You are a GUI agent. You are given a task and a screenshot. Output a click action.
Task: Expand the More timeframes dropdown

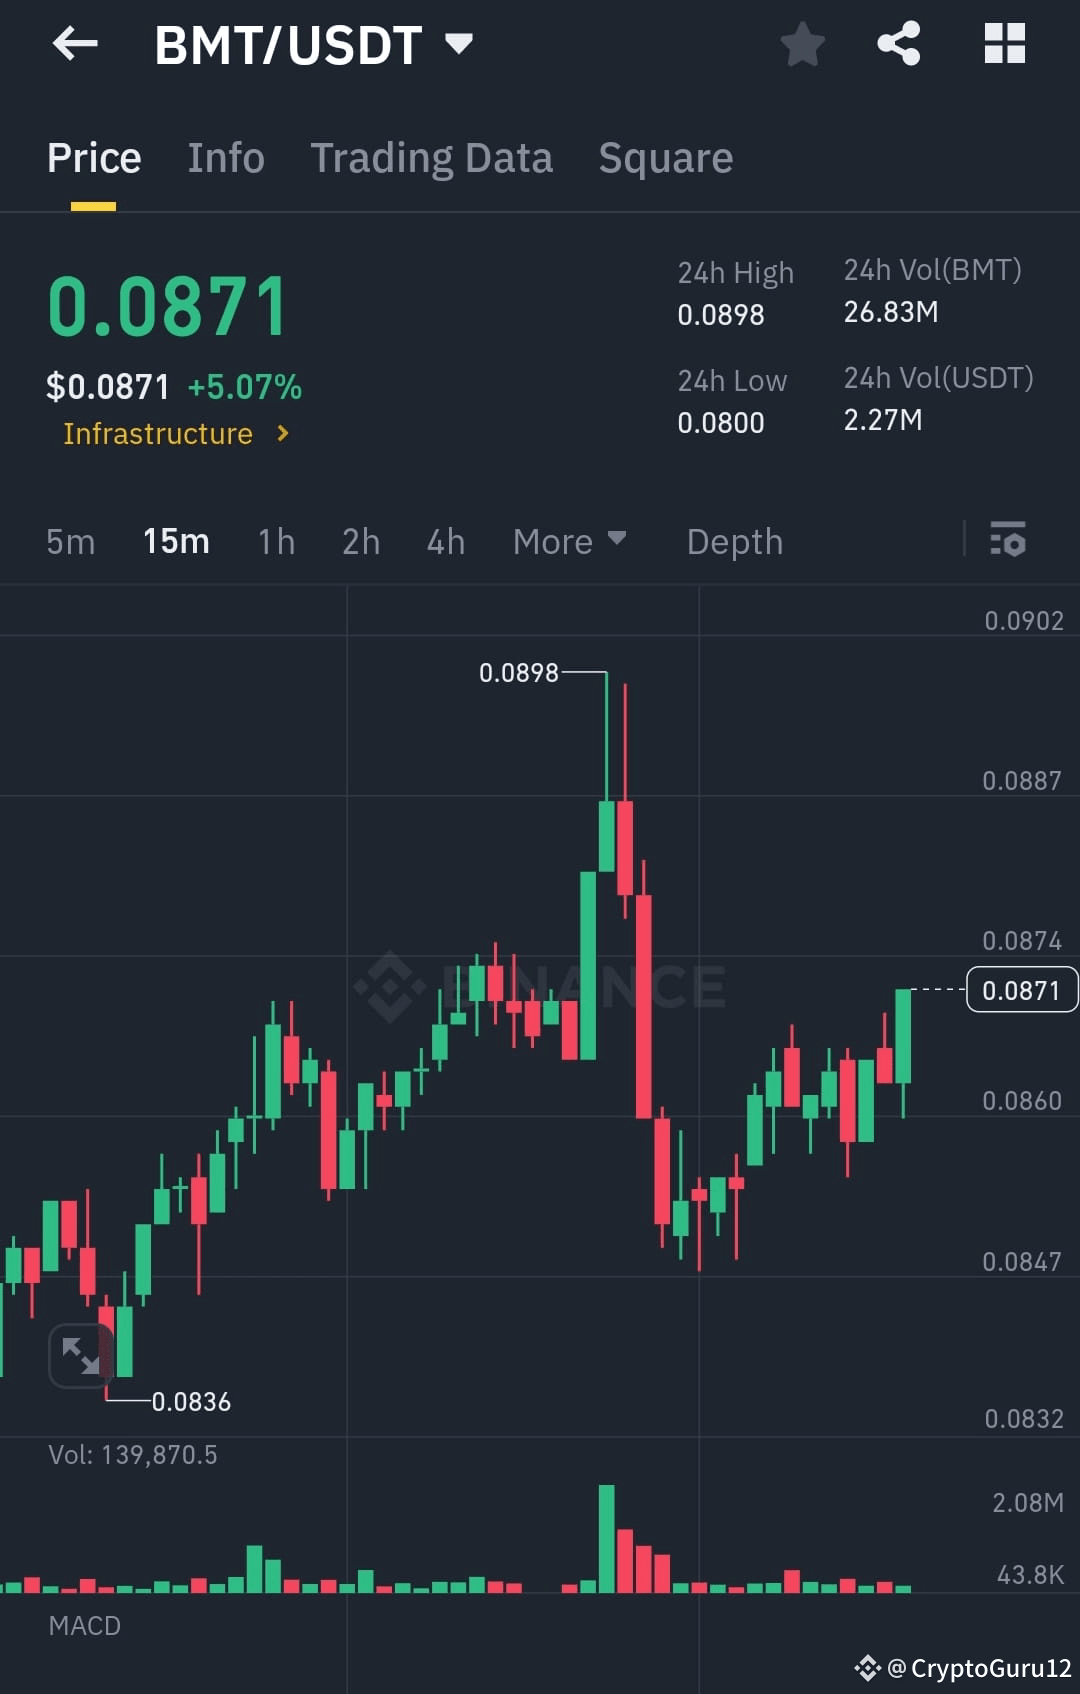(569, 541)
